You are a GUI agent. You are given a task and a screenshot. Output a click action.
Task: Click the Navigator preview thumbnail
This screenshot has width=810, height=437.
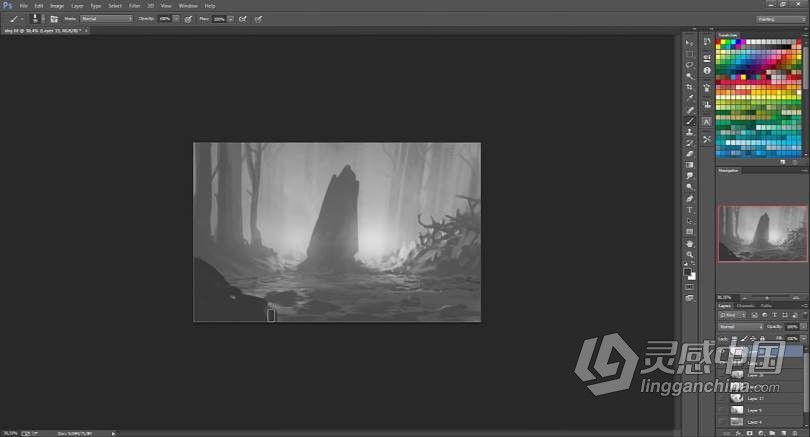(762, 233)
